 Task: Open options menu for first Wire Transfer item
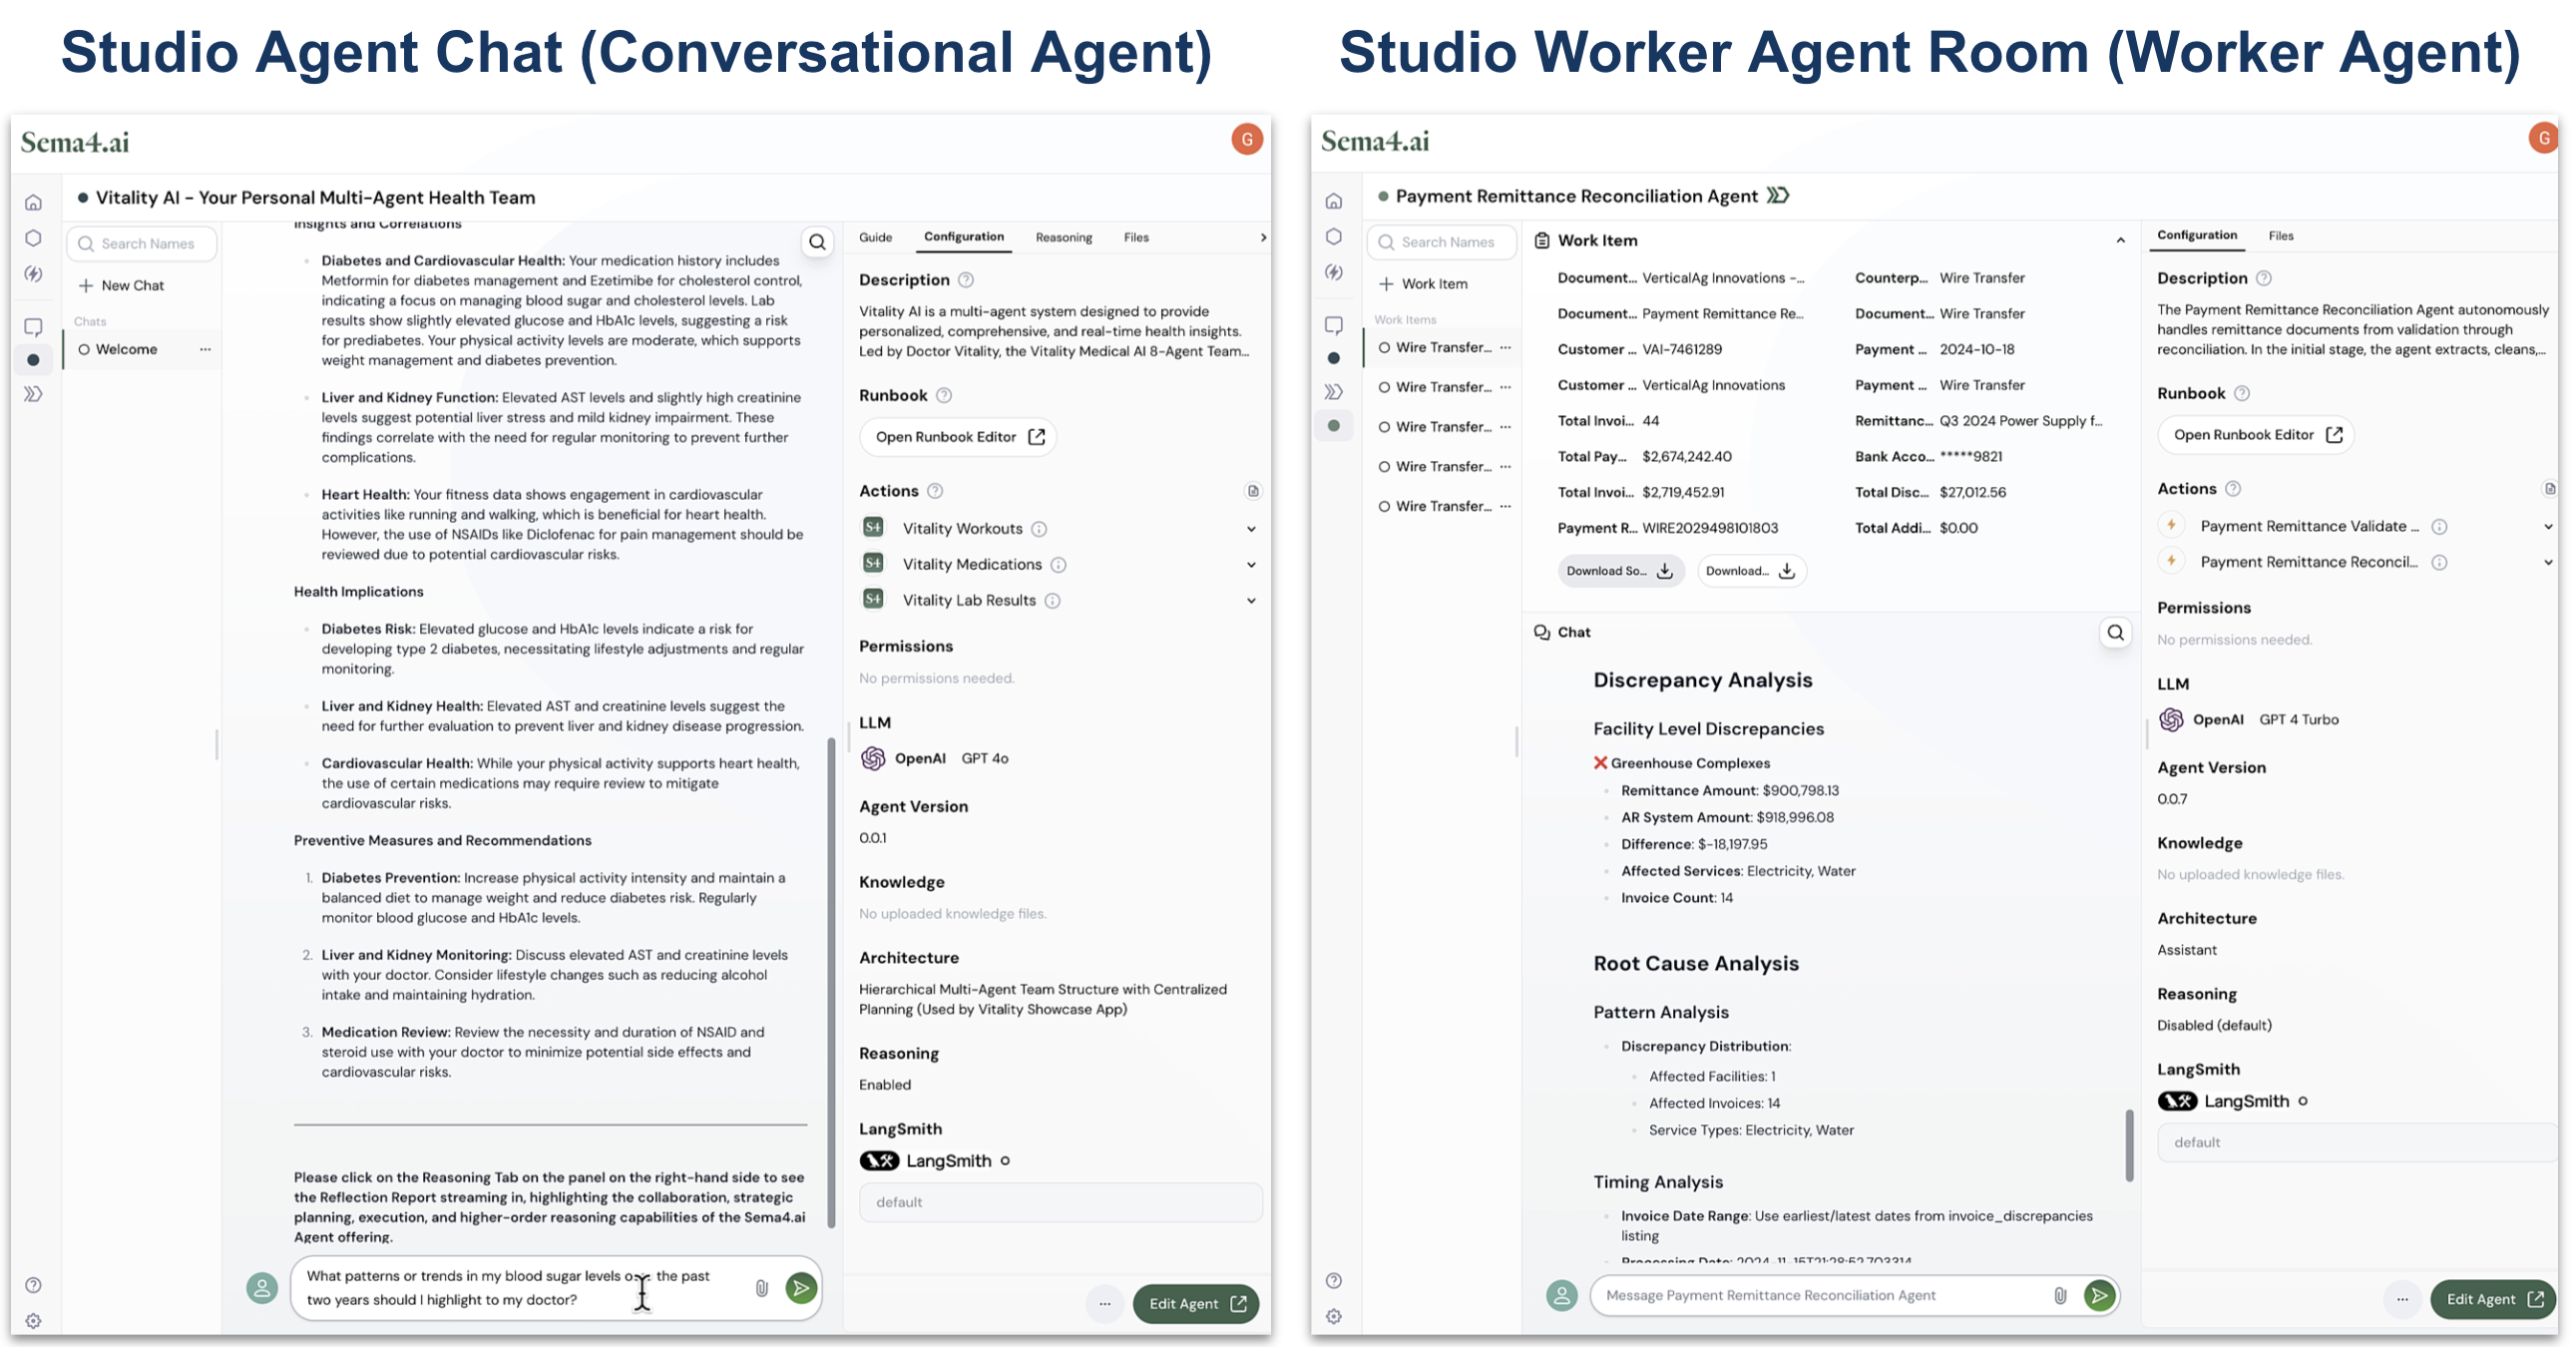(1506, 348)
